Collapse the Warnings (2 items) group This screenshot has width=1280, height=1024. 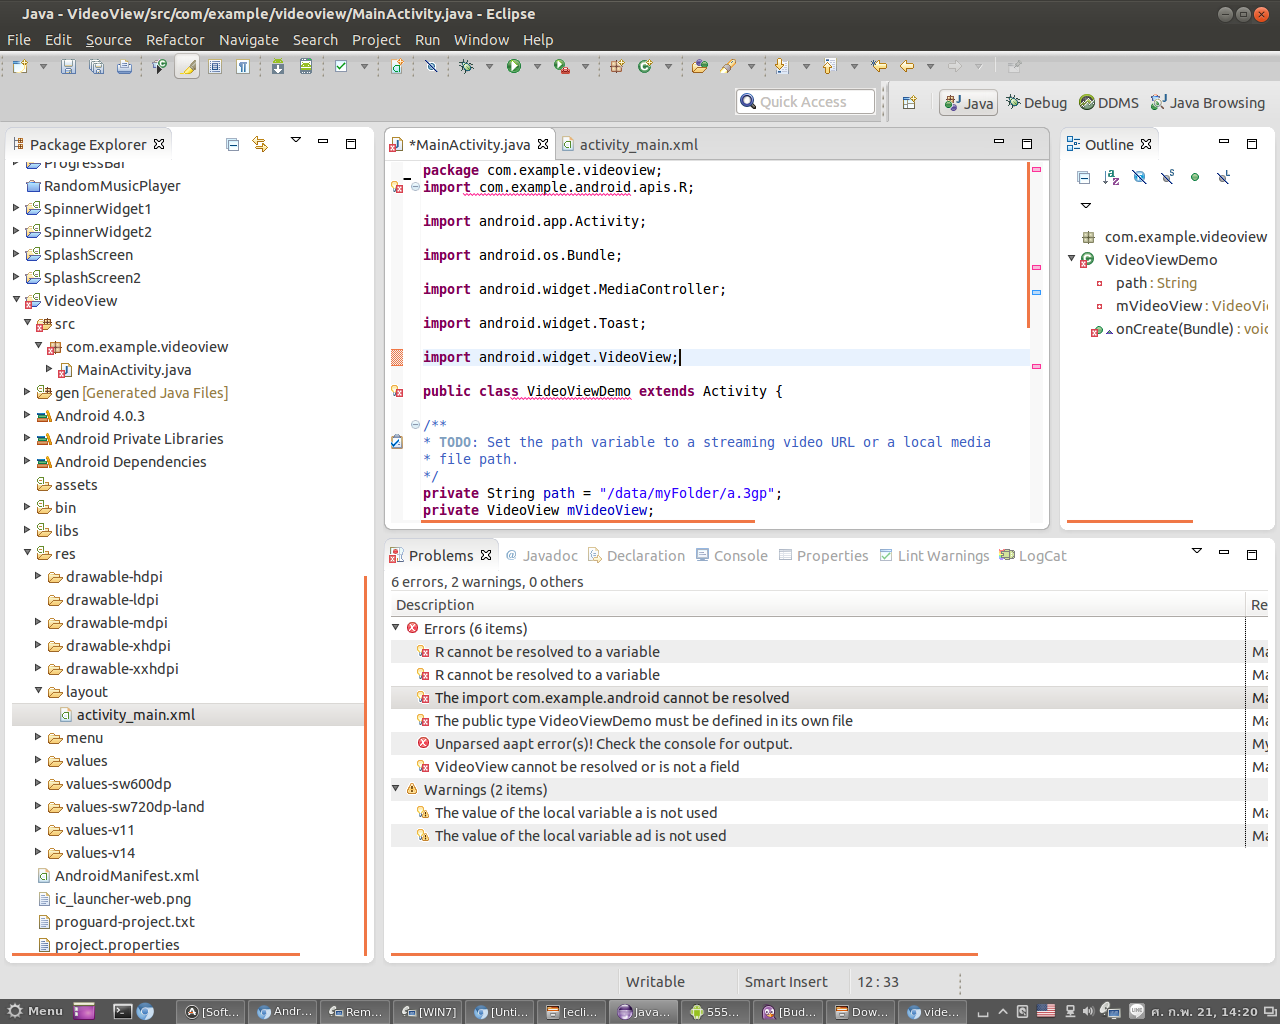click(x=396, y=788)
